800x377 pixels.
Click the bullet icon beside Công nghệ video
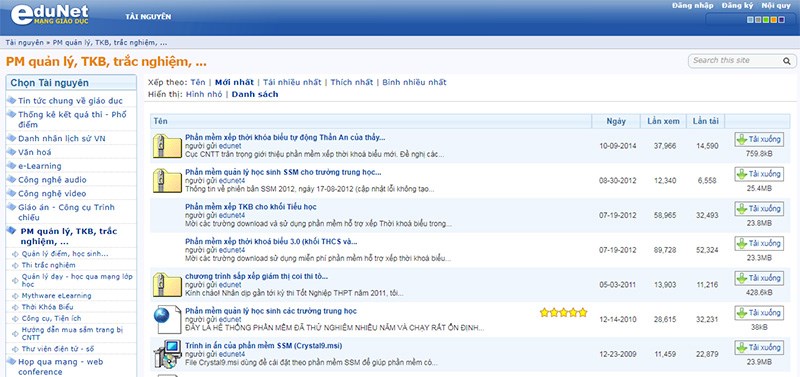[x=11, y=193]
